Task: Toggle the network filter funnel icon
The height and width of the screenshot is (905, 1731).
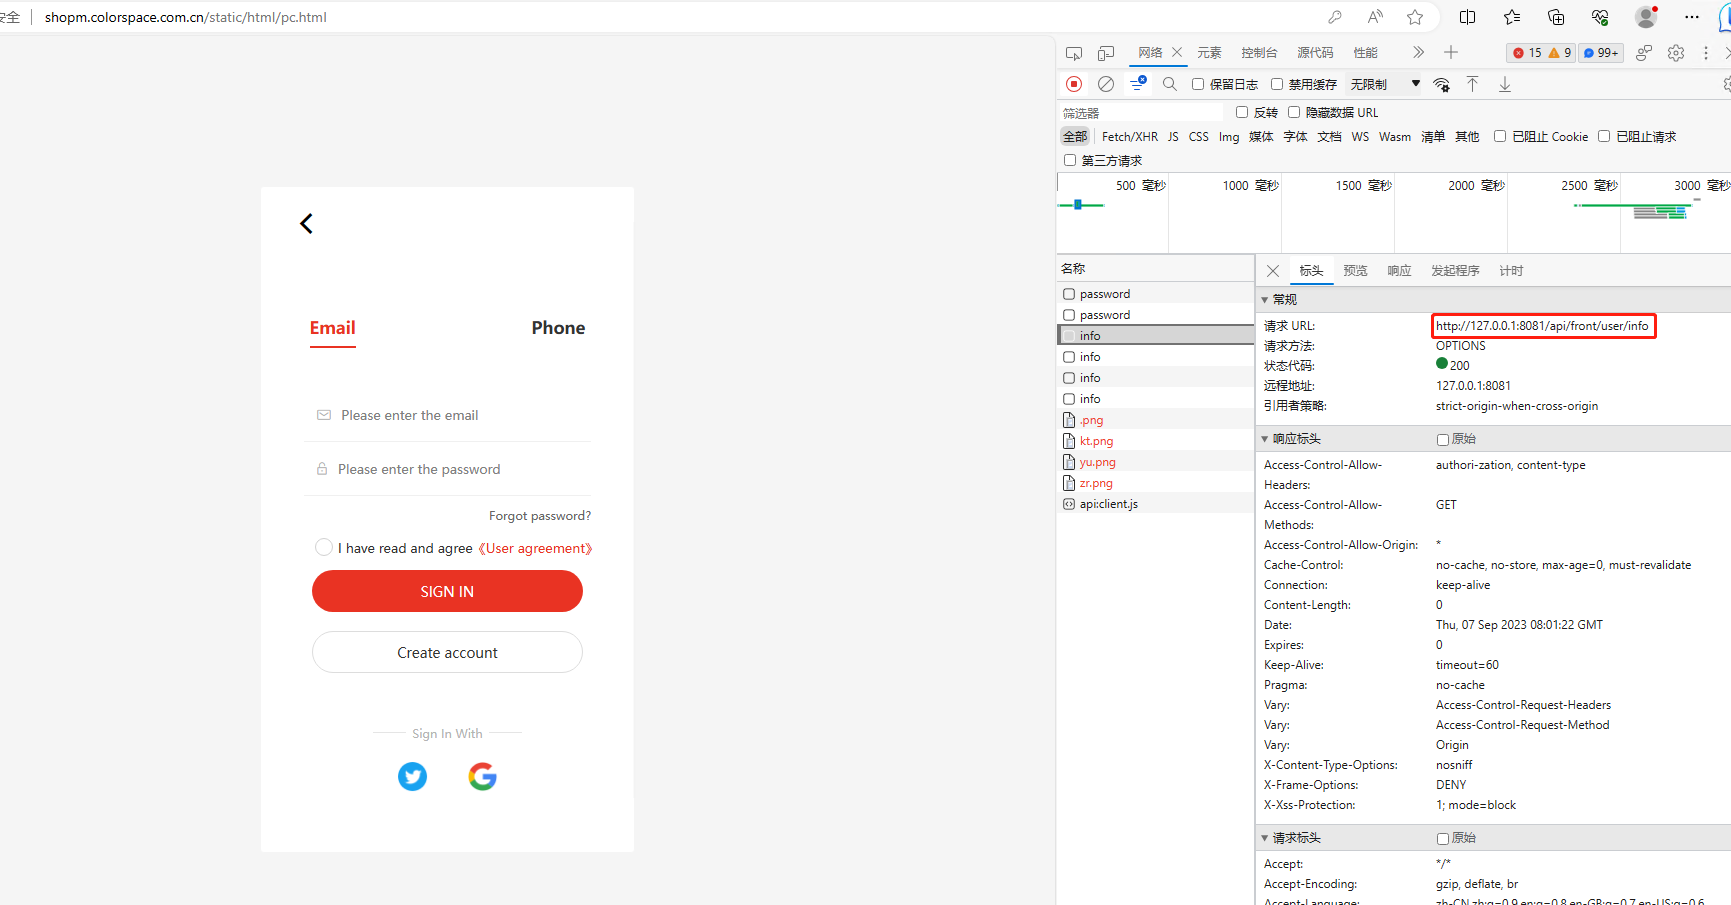Action: pyautogui.click(x=1138, y=84)
